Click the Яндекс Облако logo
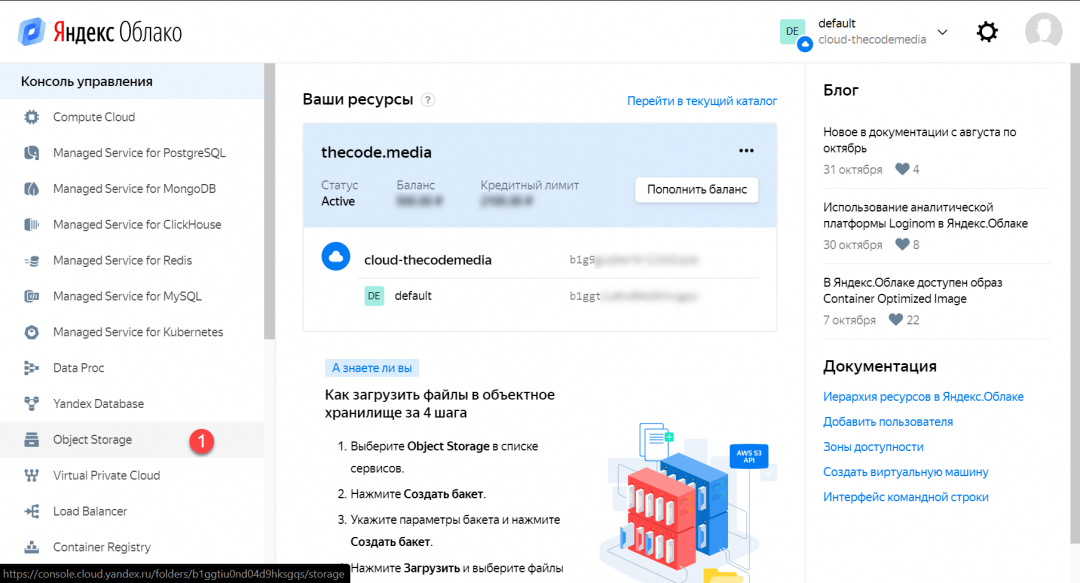The height and width of the screenshot is (583, 1080). 100,32
